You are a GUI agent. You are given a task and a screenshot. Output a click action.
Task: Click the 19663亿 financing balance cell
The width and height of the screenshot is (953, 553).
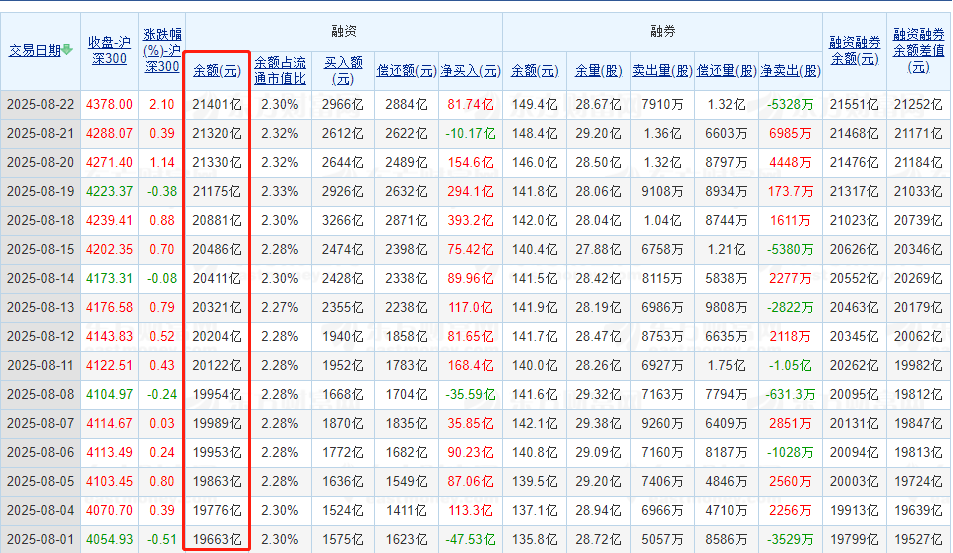tap(217, 539)
